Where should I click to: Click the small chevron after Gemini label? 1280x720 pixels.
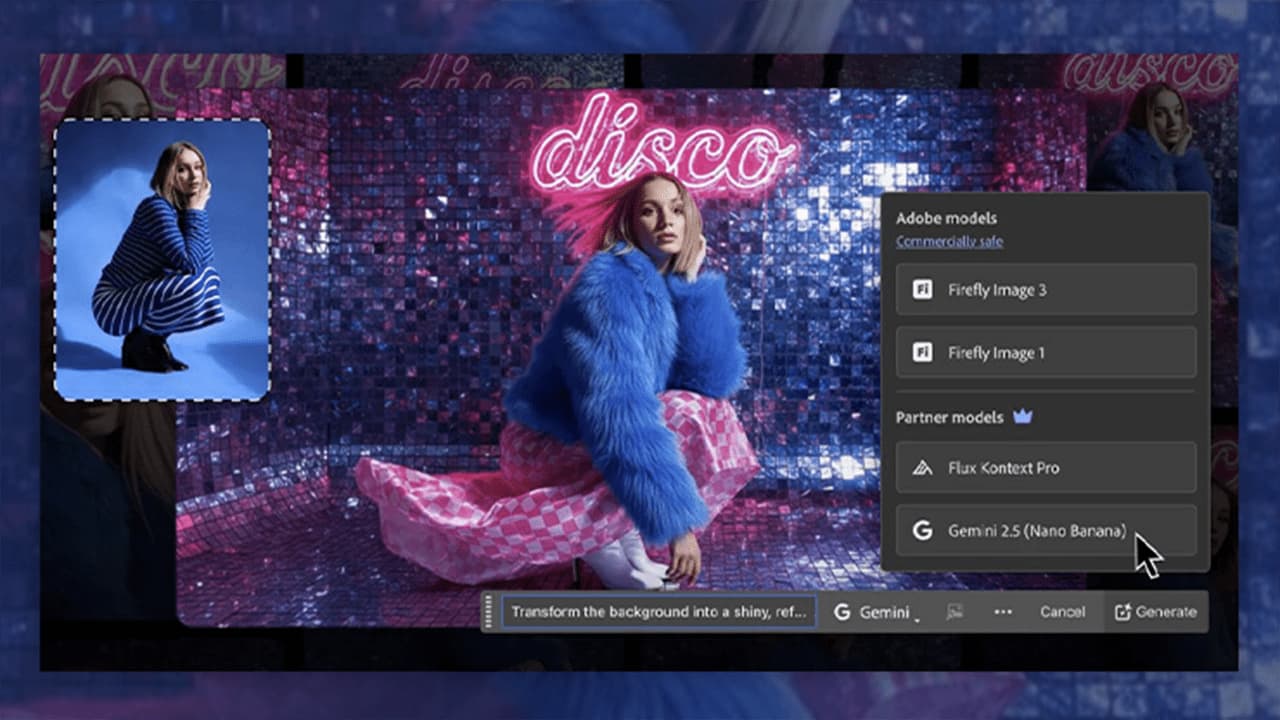[x=917, y=617]
